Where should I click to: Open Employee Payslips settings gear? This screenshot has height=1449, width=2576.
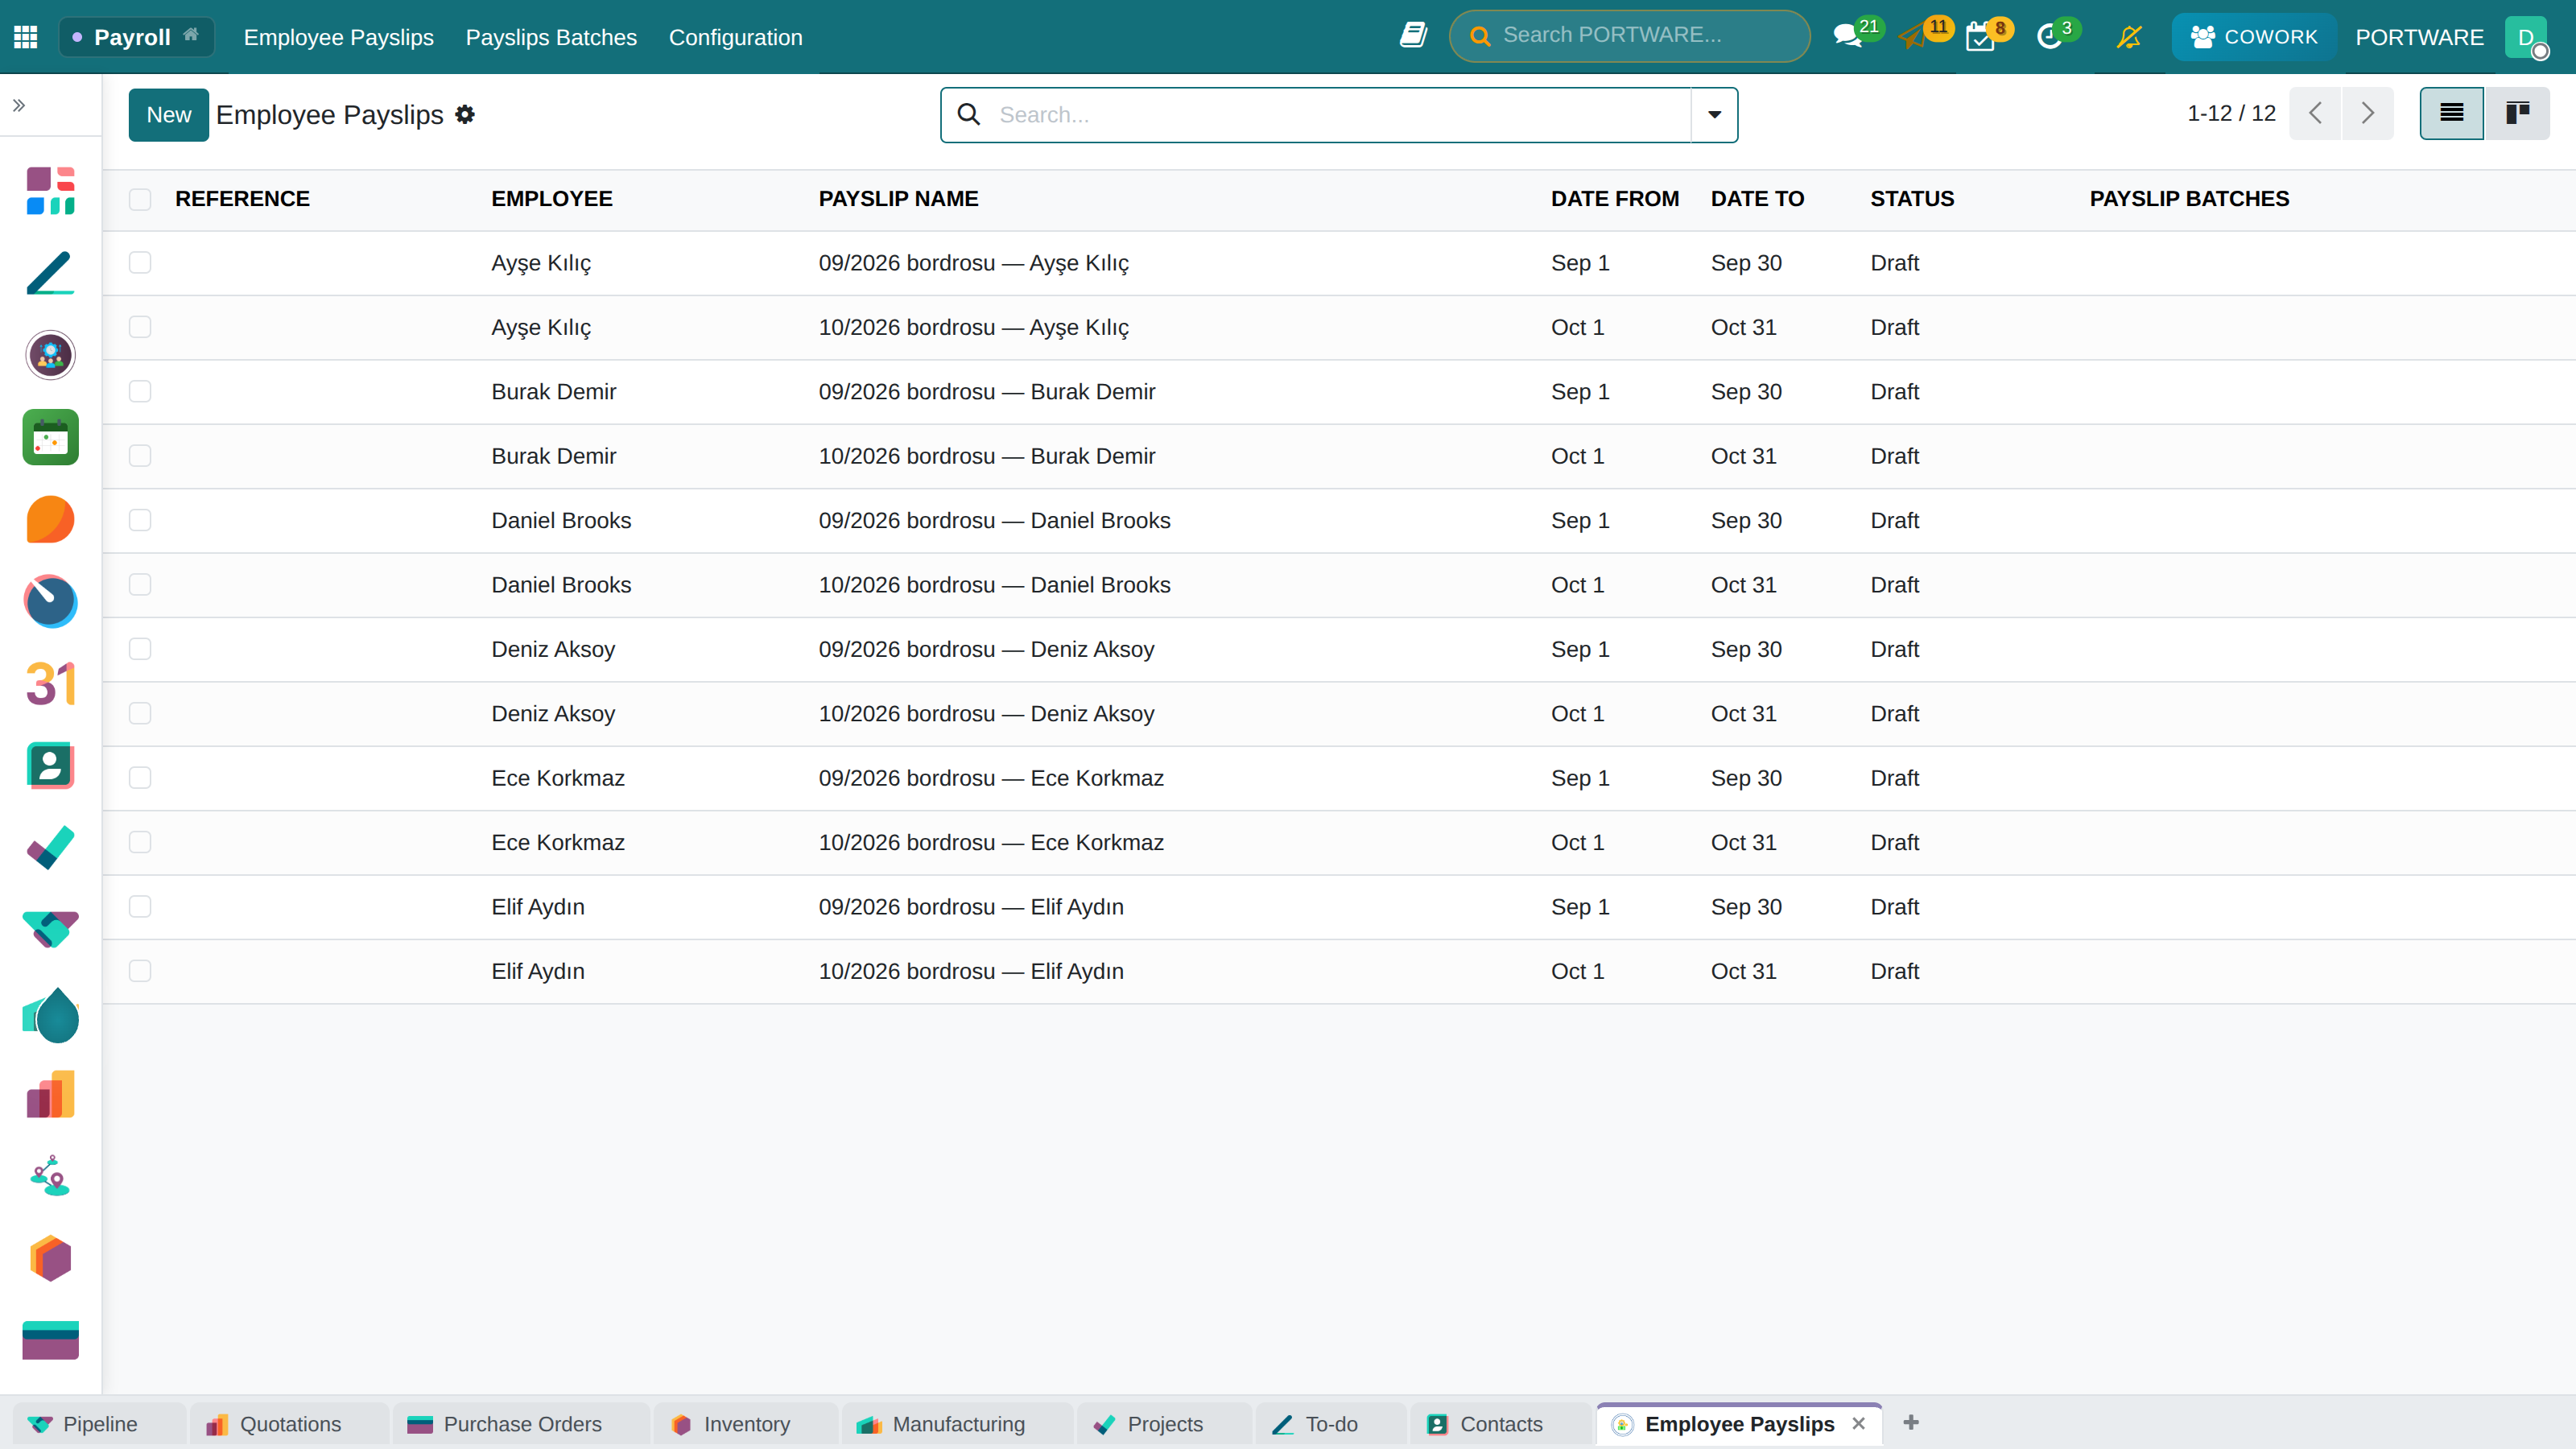click(464, 115)
